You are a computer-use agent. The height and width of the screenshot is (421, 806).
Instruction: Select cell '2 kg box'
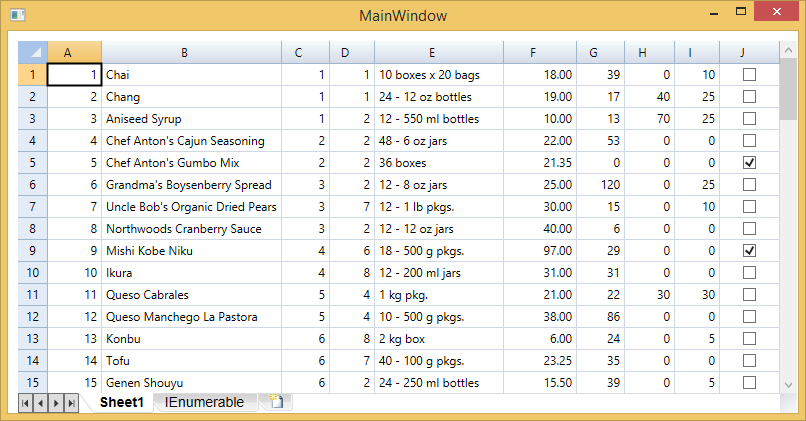[x=439, y=339]
